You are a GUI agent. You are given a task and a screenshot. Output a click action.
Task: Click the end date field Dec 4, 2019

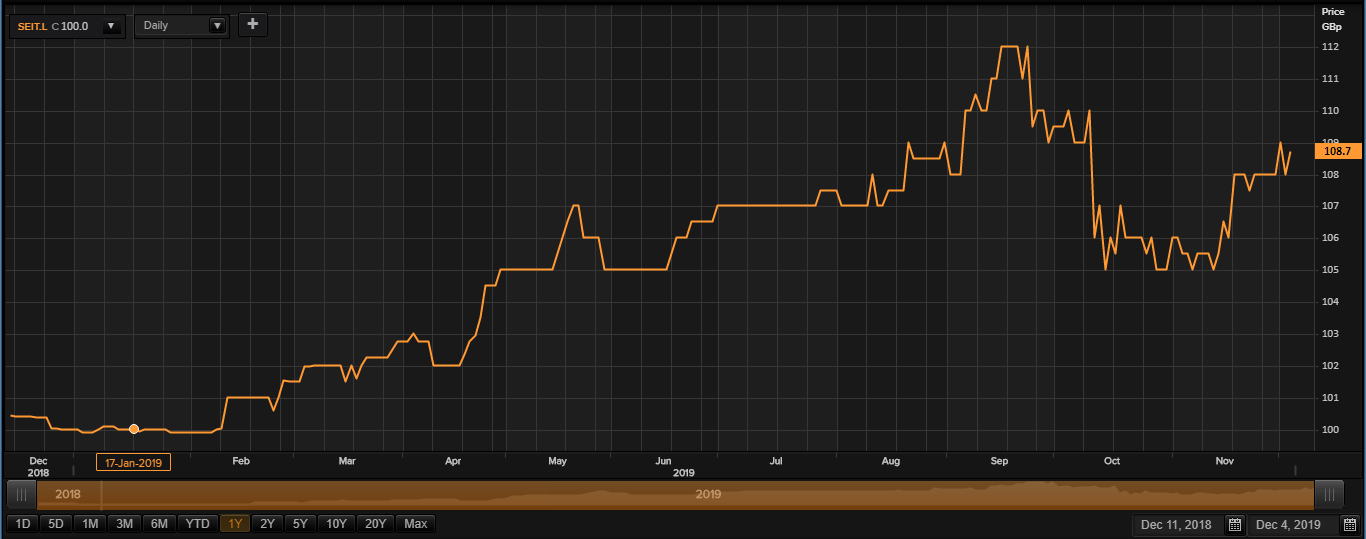(x=1291, y=525)
